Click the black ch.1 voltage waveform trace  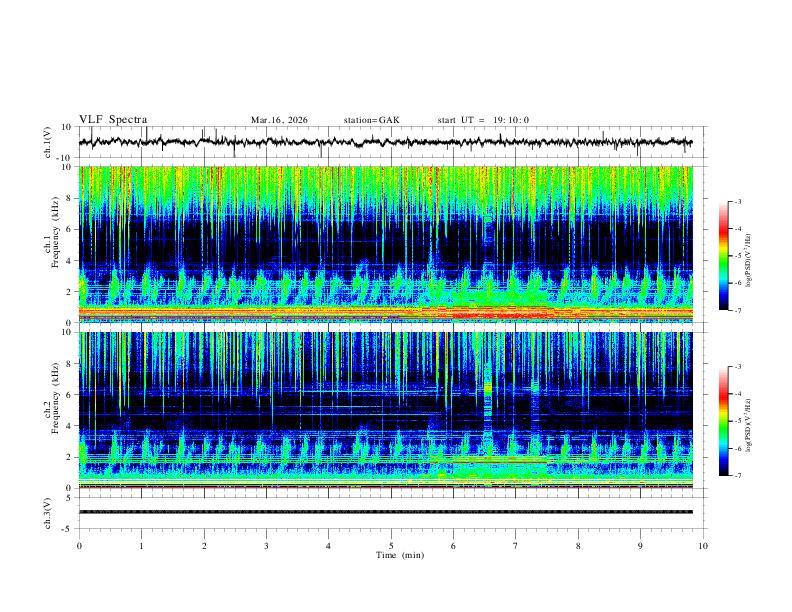(385, 142)
